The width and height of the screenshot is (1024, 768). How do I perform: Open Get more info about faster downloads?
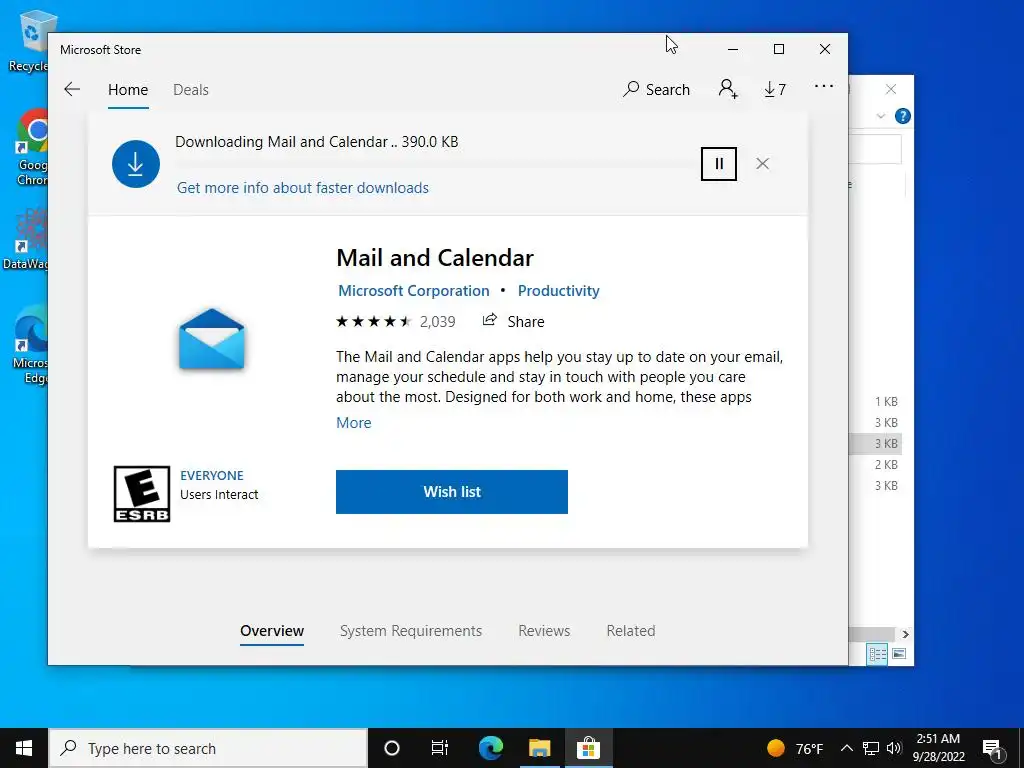pos(303,188)
